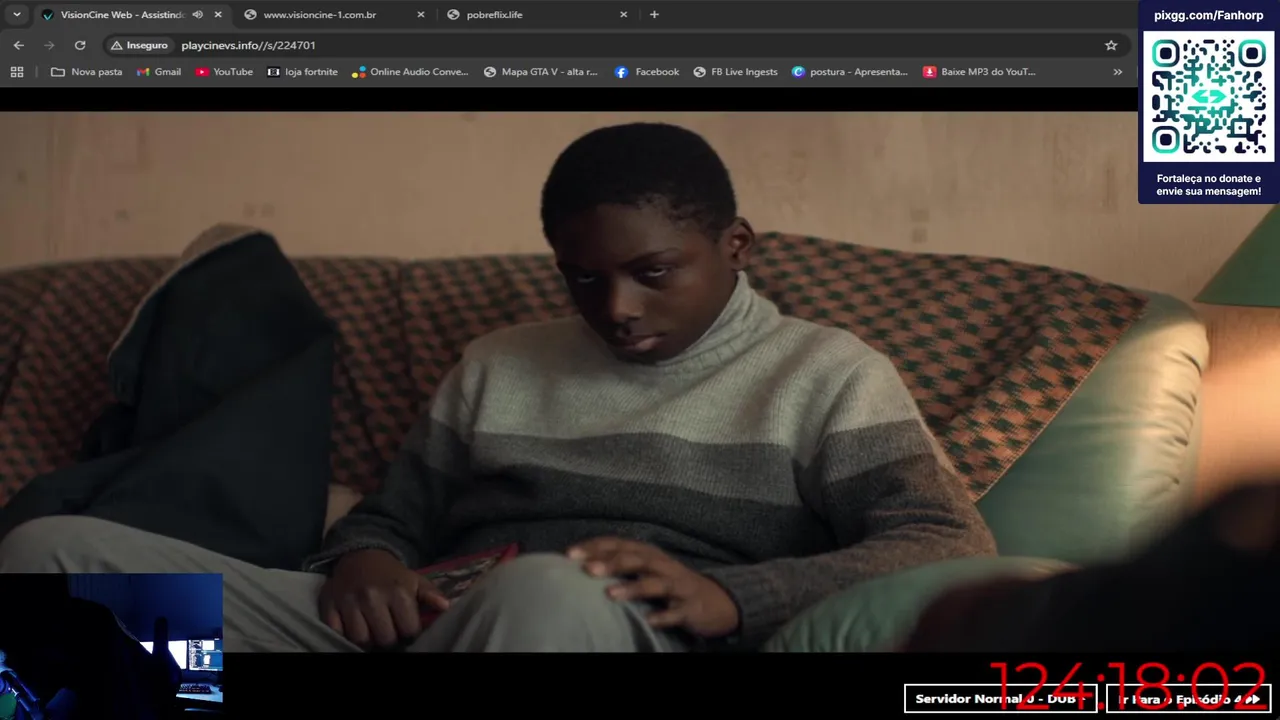Open the YouTube bookmark

(x=224, y=72)
